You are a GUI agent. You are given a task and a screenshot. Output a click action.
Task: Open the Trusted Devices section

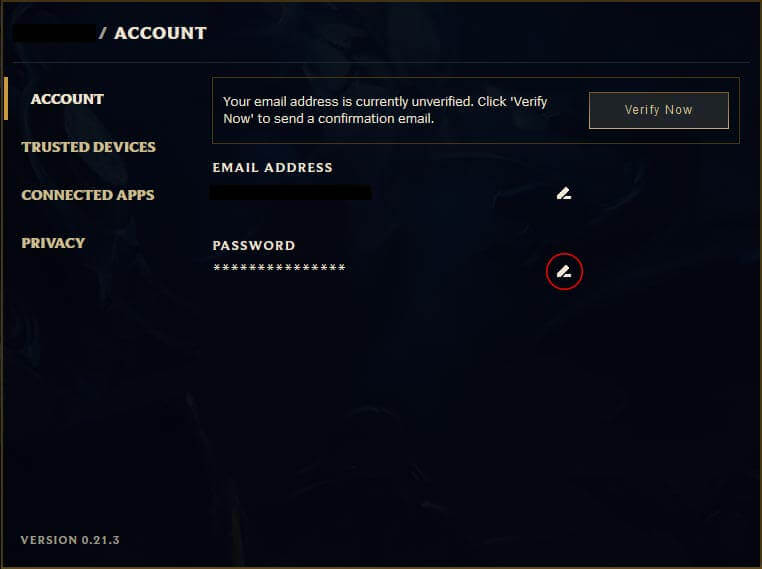pyautogui.click(x=88, y=147)
